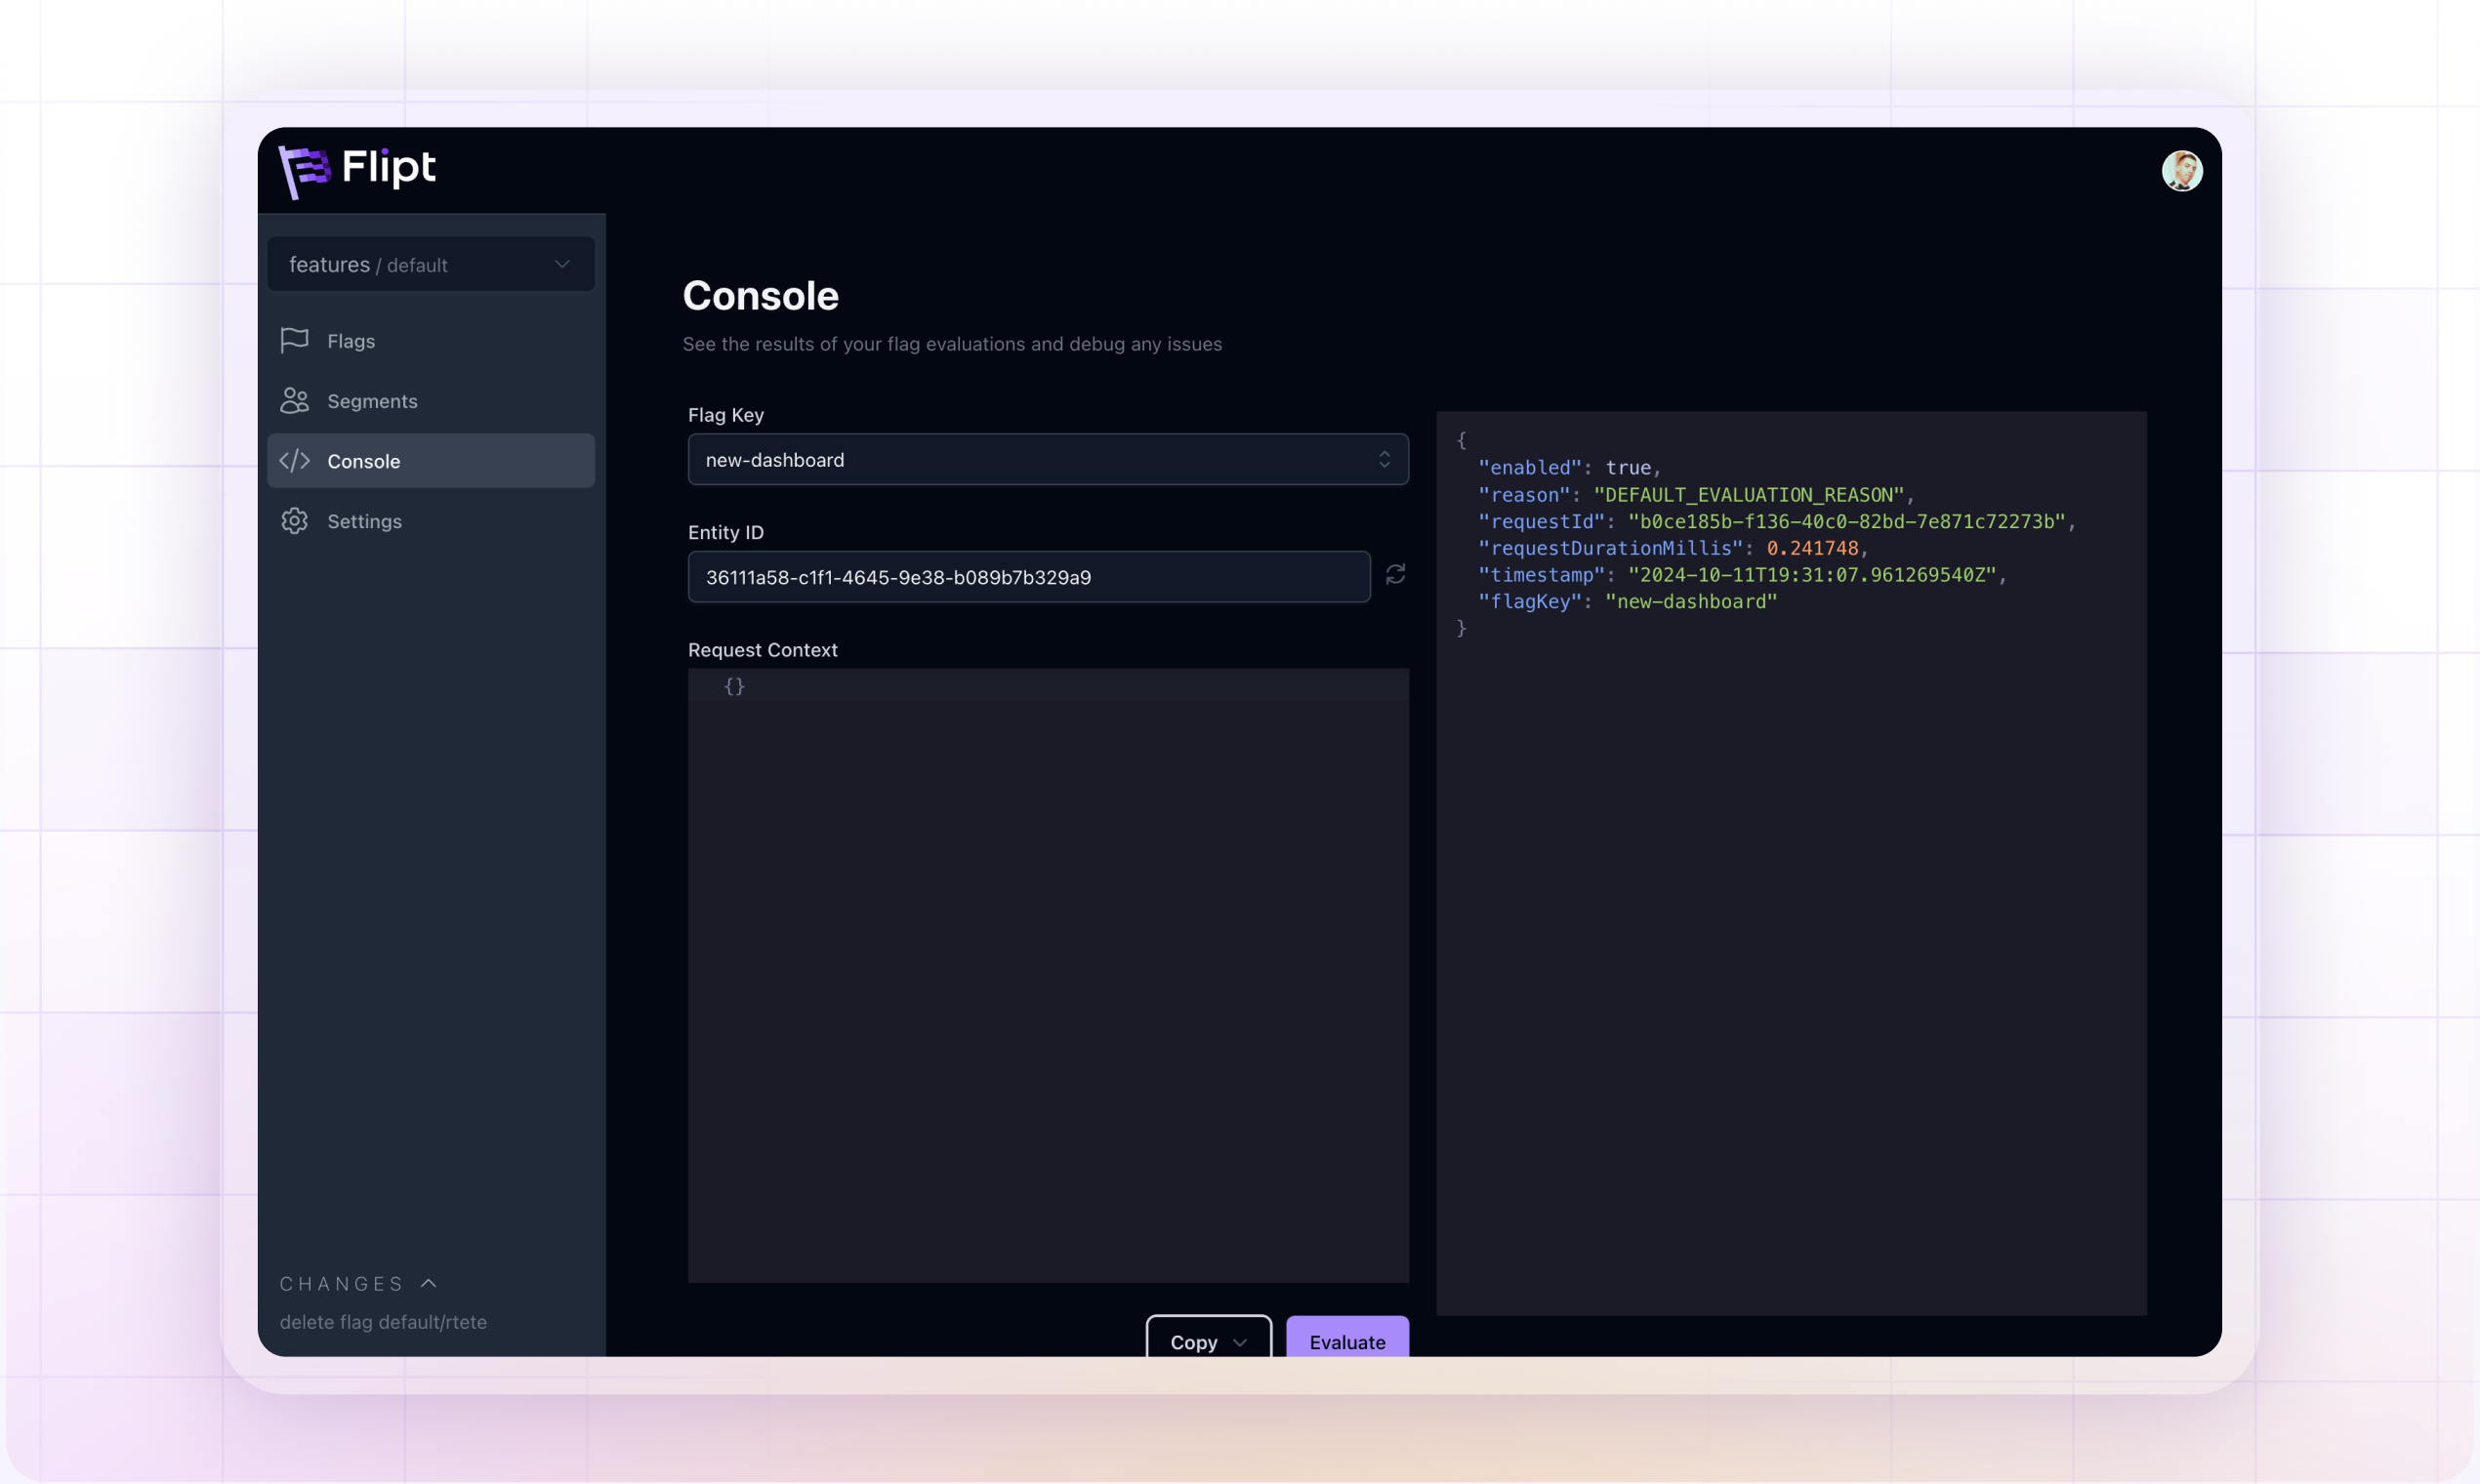Click the Segments people icon
This screenshot has width=2480, height=1484.
[294, 401]
